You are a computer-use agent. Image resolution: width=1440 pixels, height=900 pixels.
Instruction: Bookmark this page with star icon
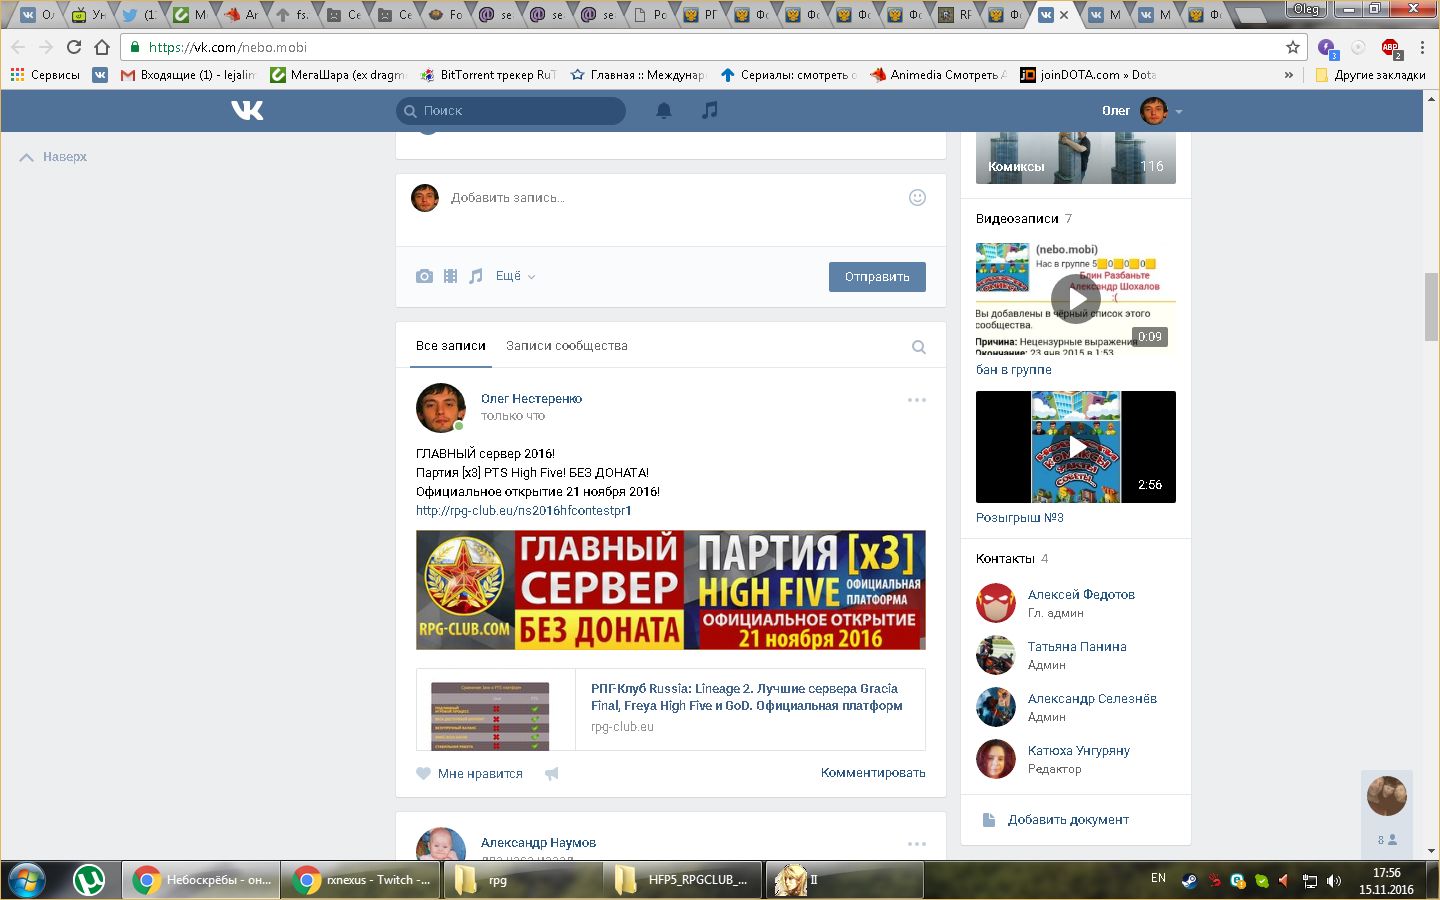coord(1292,47)
